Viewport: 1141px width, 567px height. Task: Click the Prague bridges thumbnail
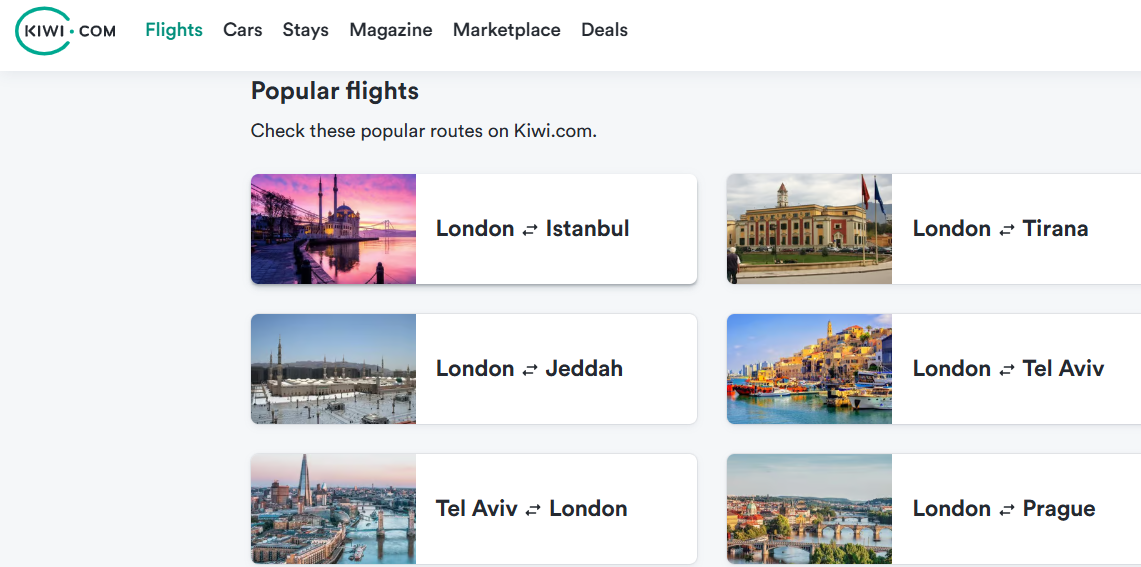tap(809, 509)
